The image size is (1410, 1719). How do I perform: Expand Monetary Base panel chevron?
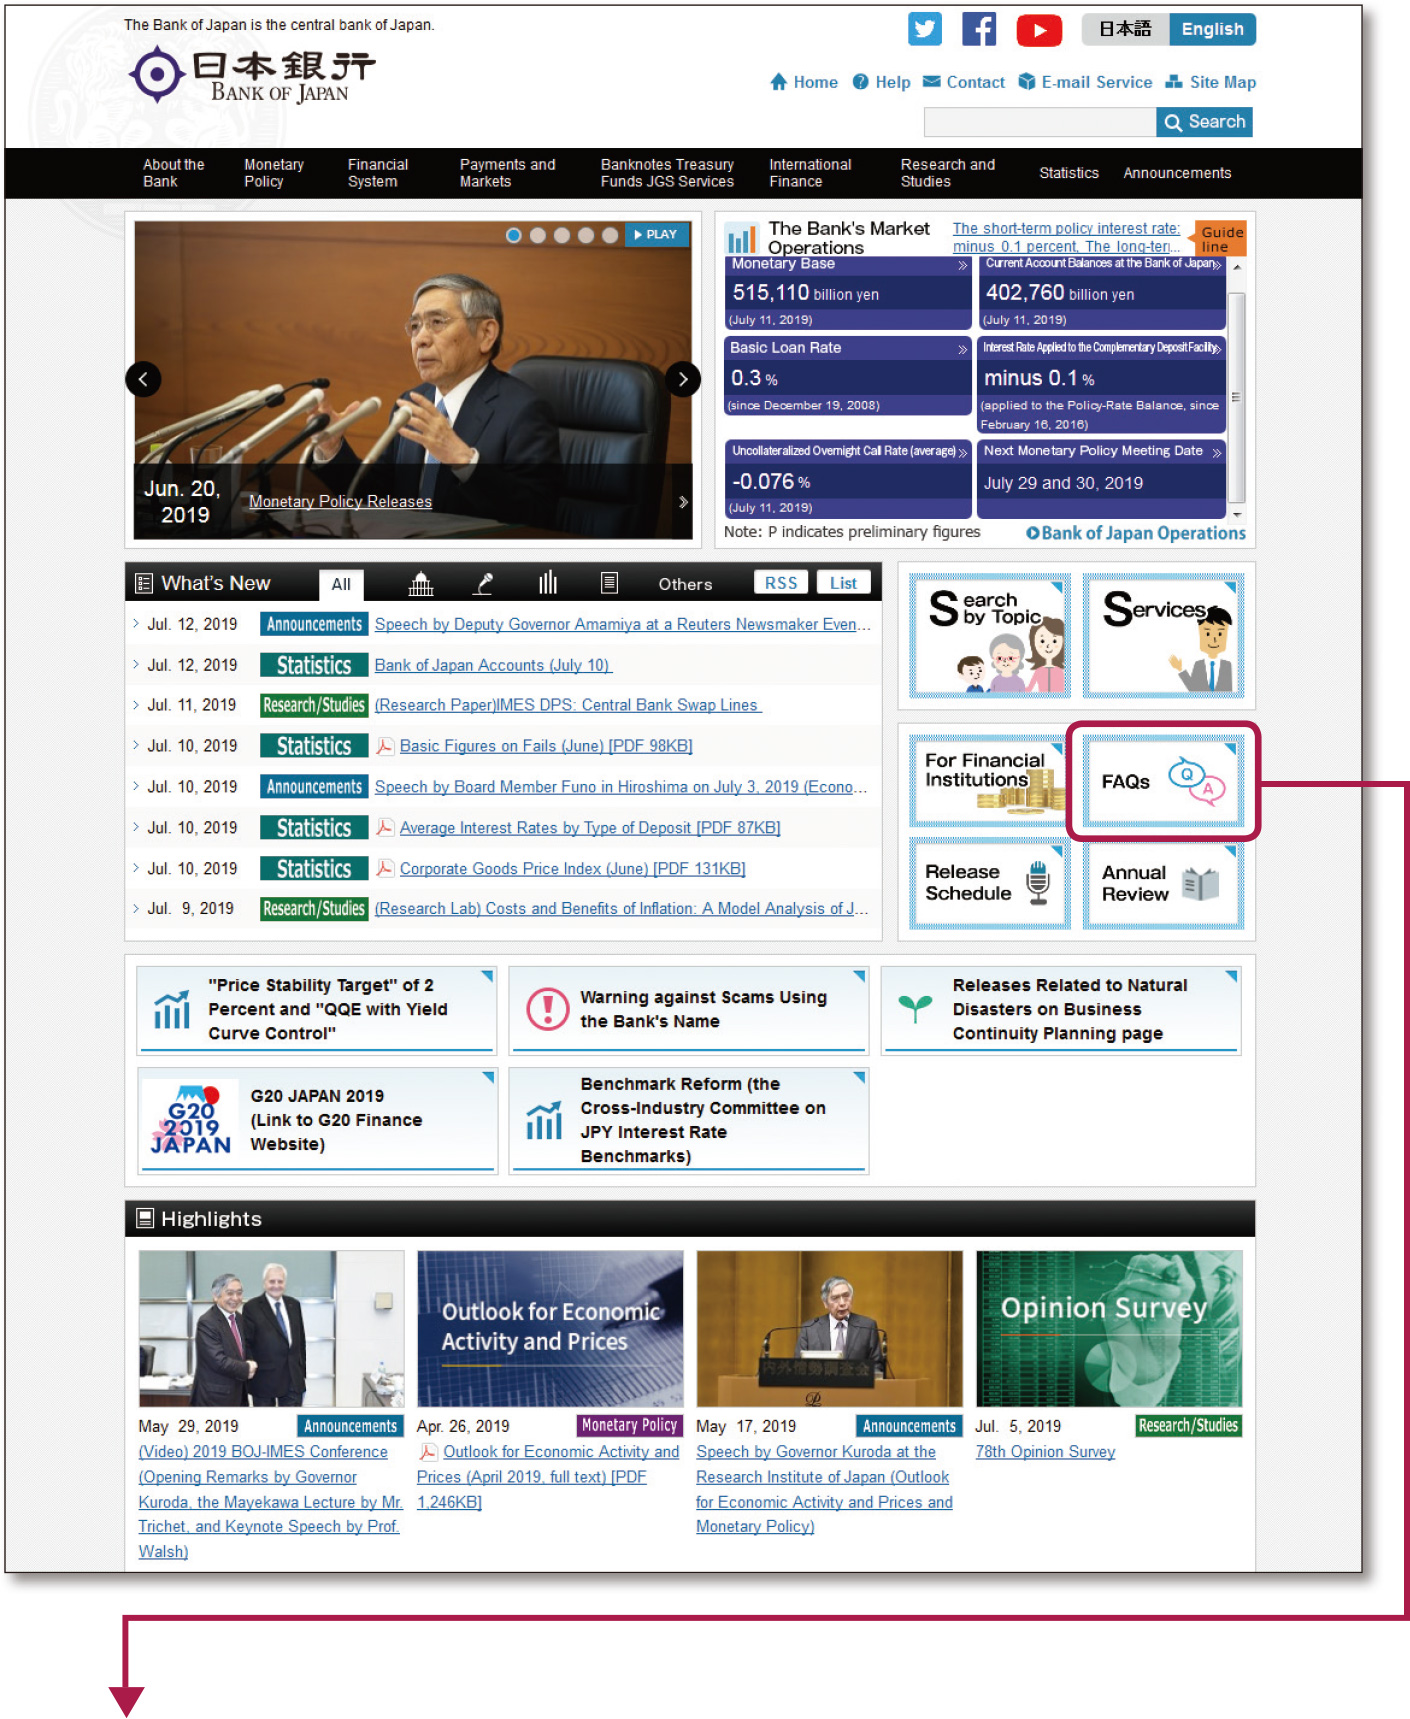962,266
